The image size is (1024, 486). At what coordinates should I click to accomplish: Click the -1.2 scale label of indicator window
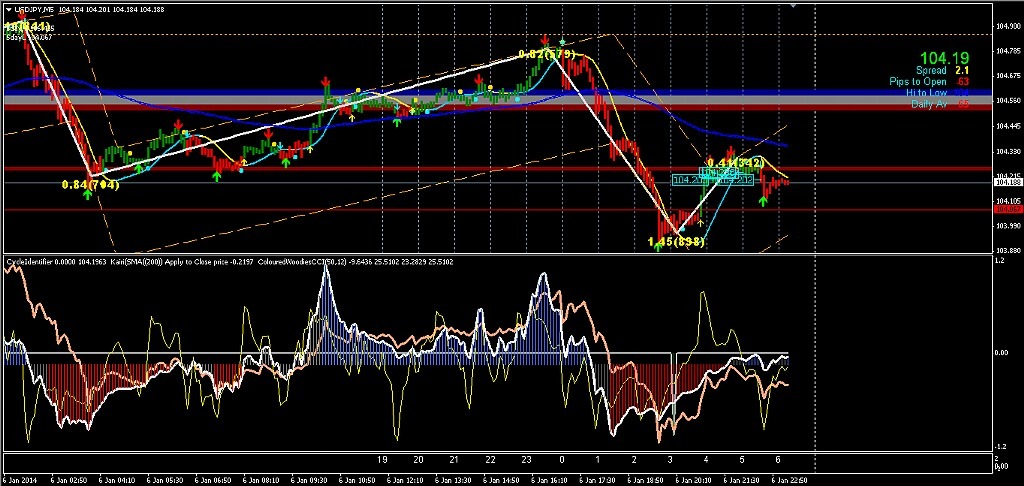click(x=998, y=446)
